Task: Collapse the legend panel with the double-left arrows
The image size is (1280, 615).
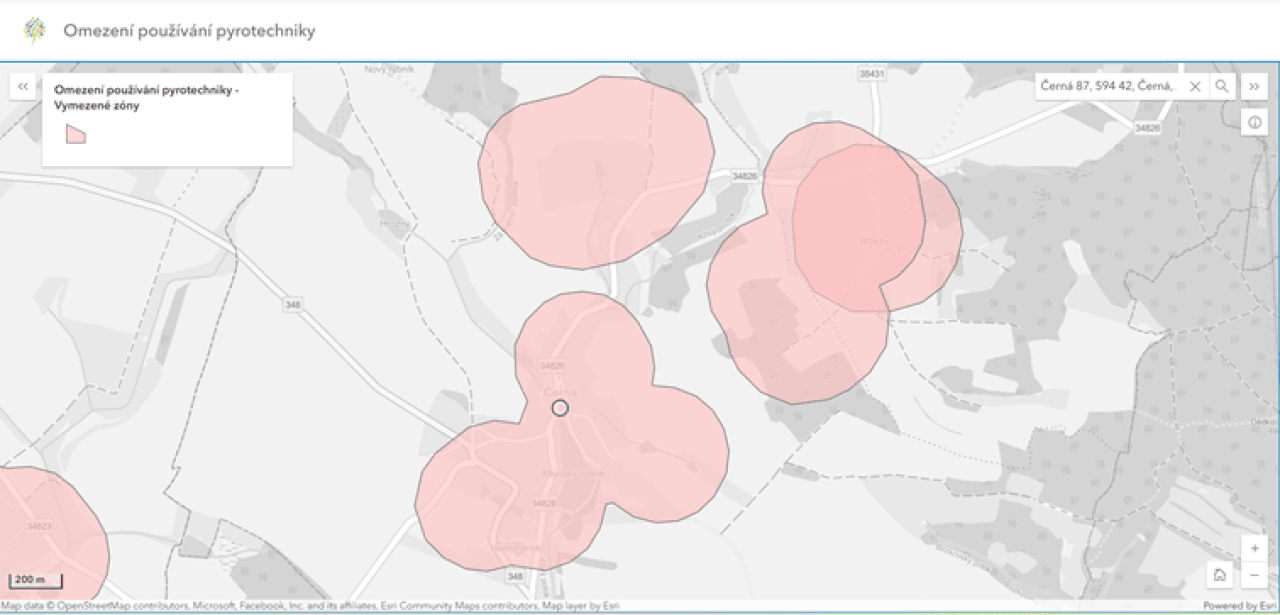Action: [x=23, y=87]
